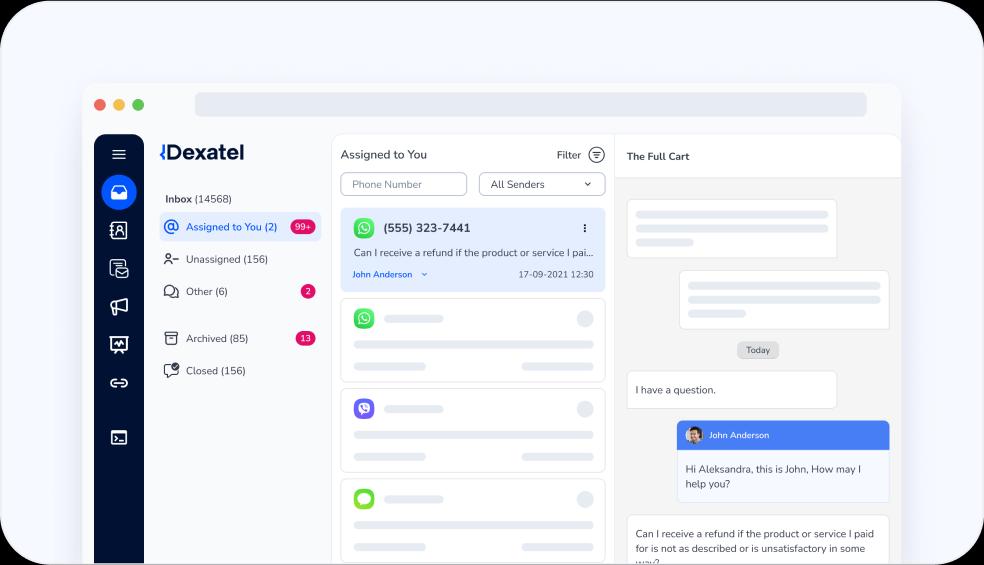Click the WhatsApp icon on the second conversation card
984x565 pixels.
[364, 318]
